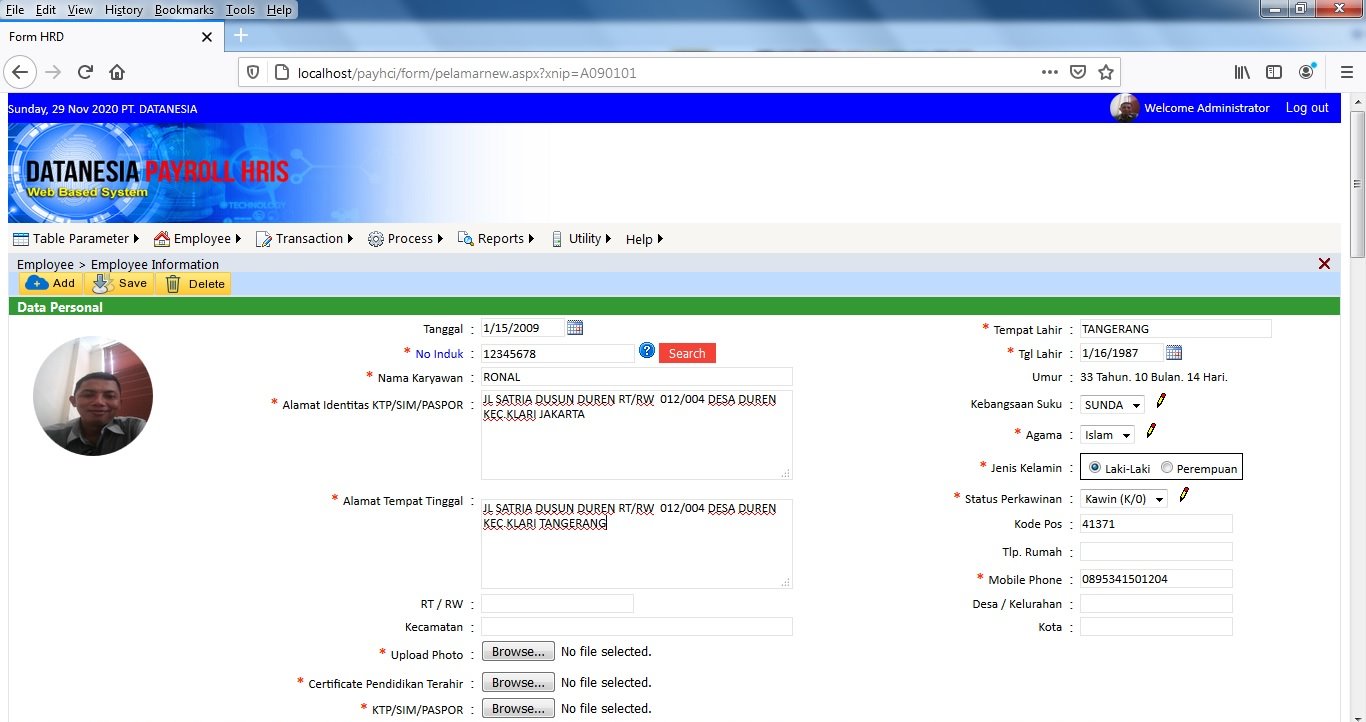The image size is (1366, 722).
Task: Expand the Reports menu
Action: point(496,239)
